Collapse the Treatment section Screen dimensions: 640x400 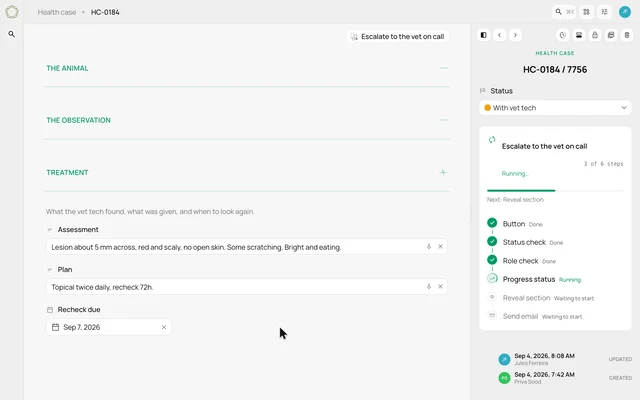click(x=443, y=172)
